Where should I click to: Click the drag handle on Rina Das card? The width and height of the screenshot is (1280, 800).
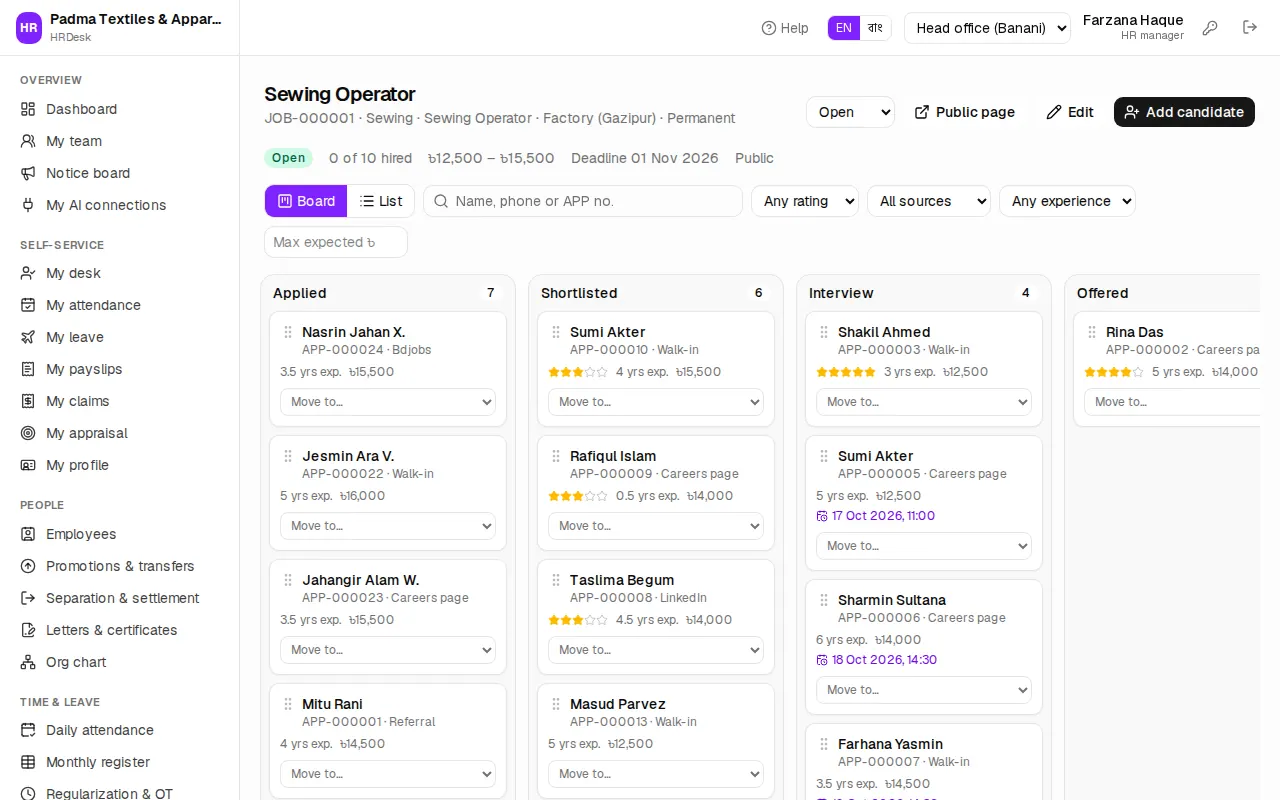tap(1092, 332)
